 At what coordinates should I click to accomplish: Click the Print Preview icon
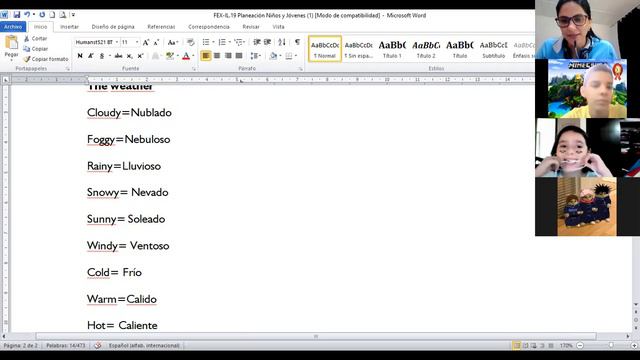coord(63,15)
